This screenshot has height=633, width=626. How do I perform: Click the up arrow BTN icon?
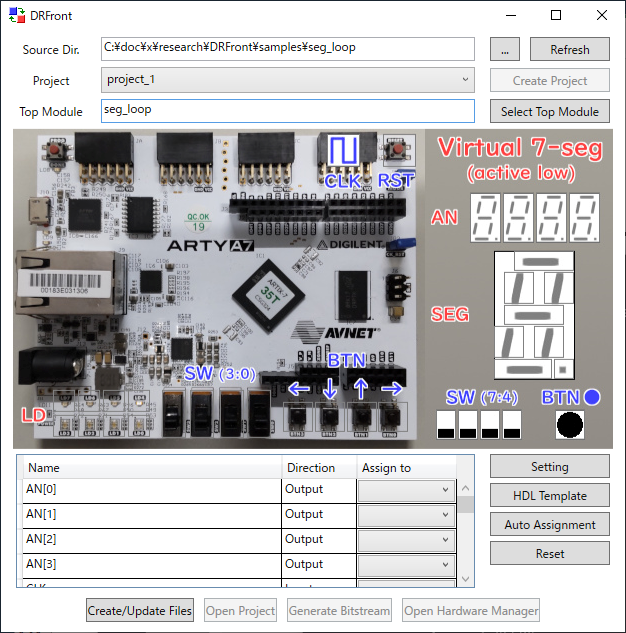360,388
